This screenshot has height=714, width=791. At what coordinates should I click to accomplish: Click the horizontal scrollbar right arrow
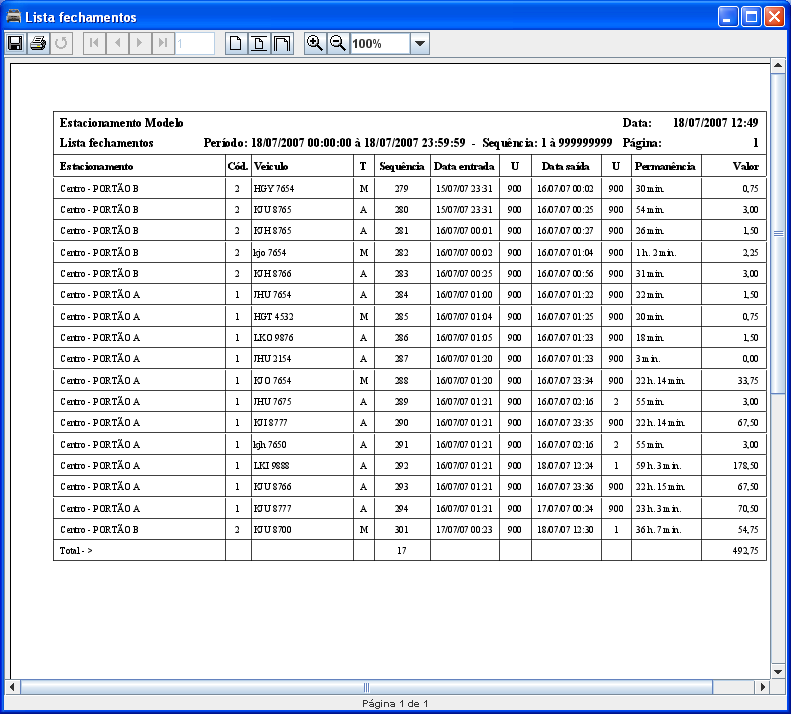pos(762,687)
